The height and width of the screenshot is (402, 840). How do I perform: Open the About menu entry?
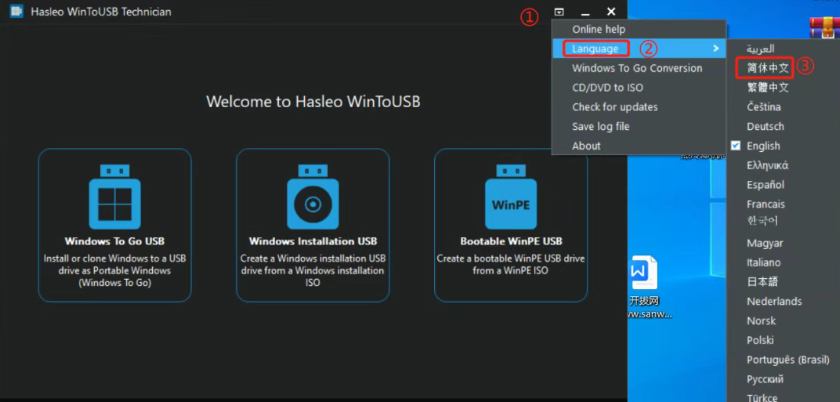pos(586,146)
